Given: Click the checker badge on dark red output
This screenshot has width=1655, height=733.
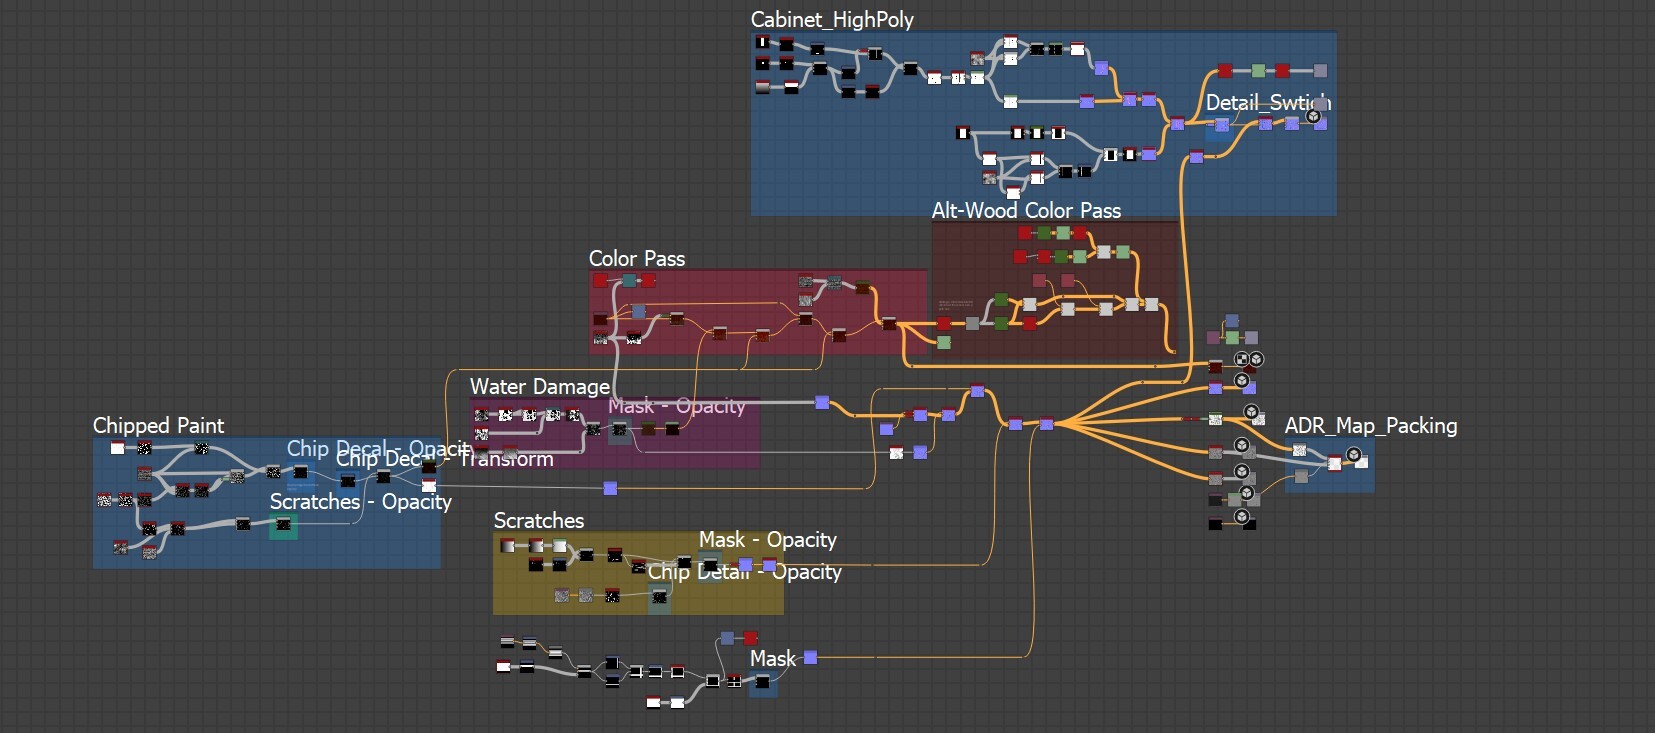Looking at the screenshot, I should pos(1242,359).
